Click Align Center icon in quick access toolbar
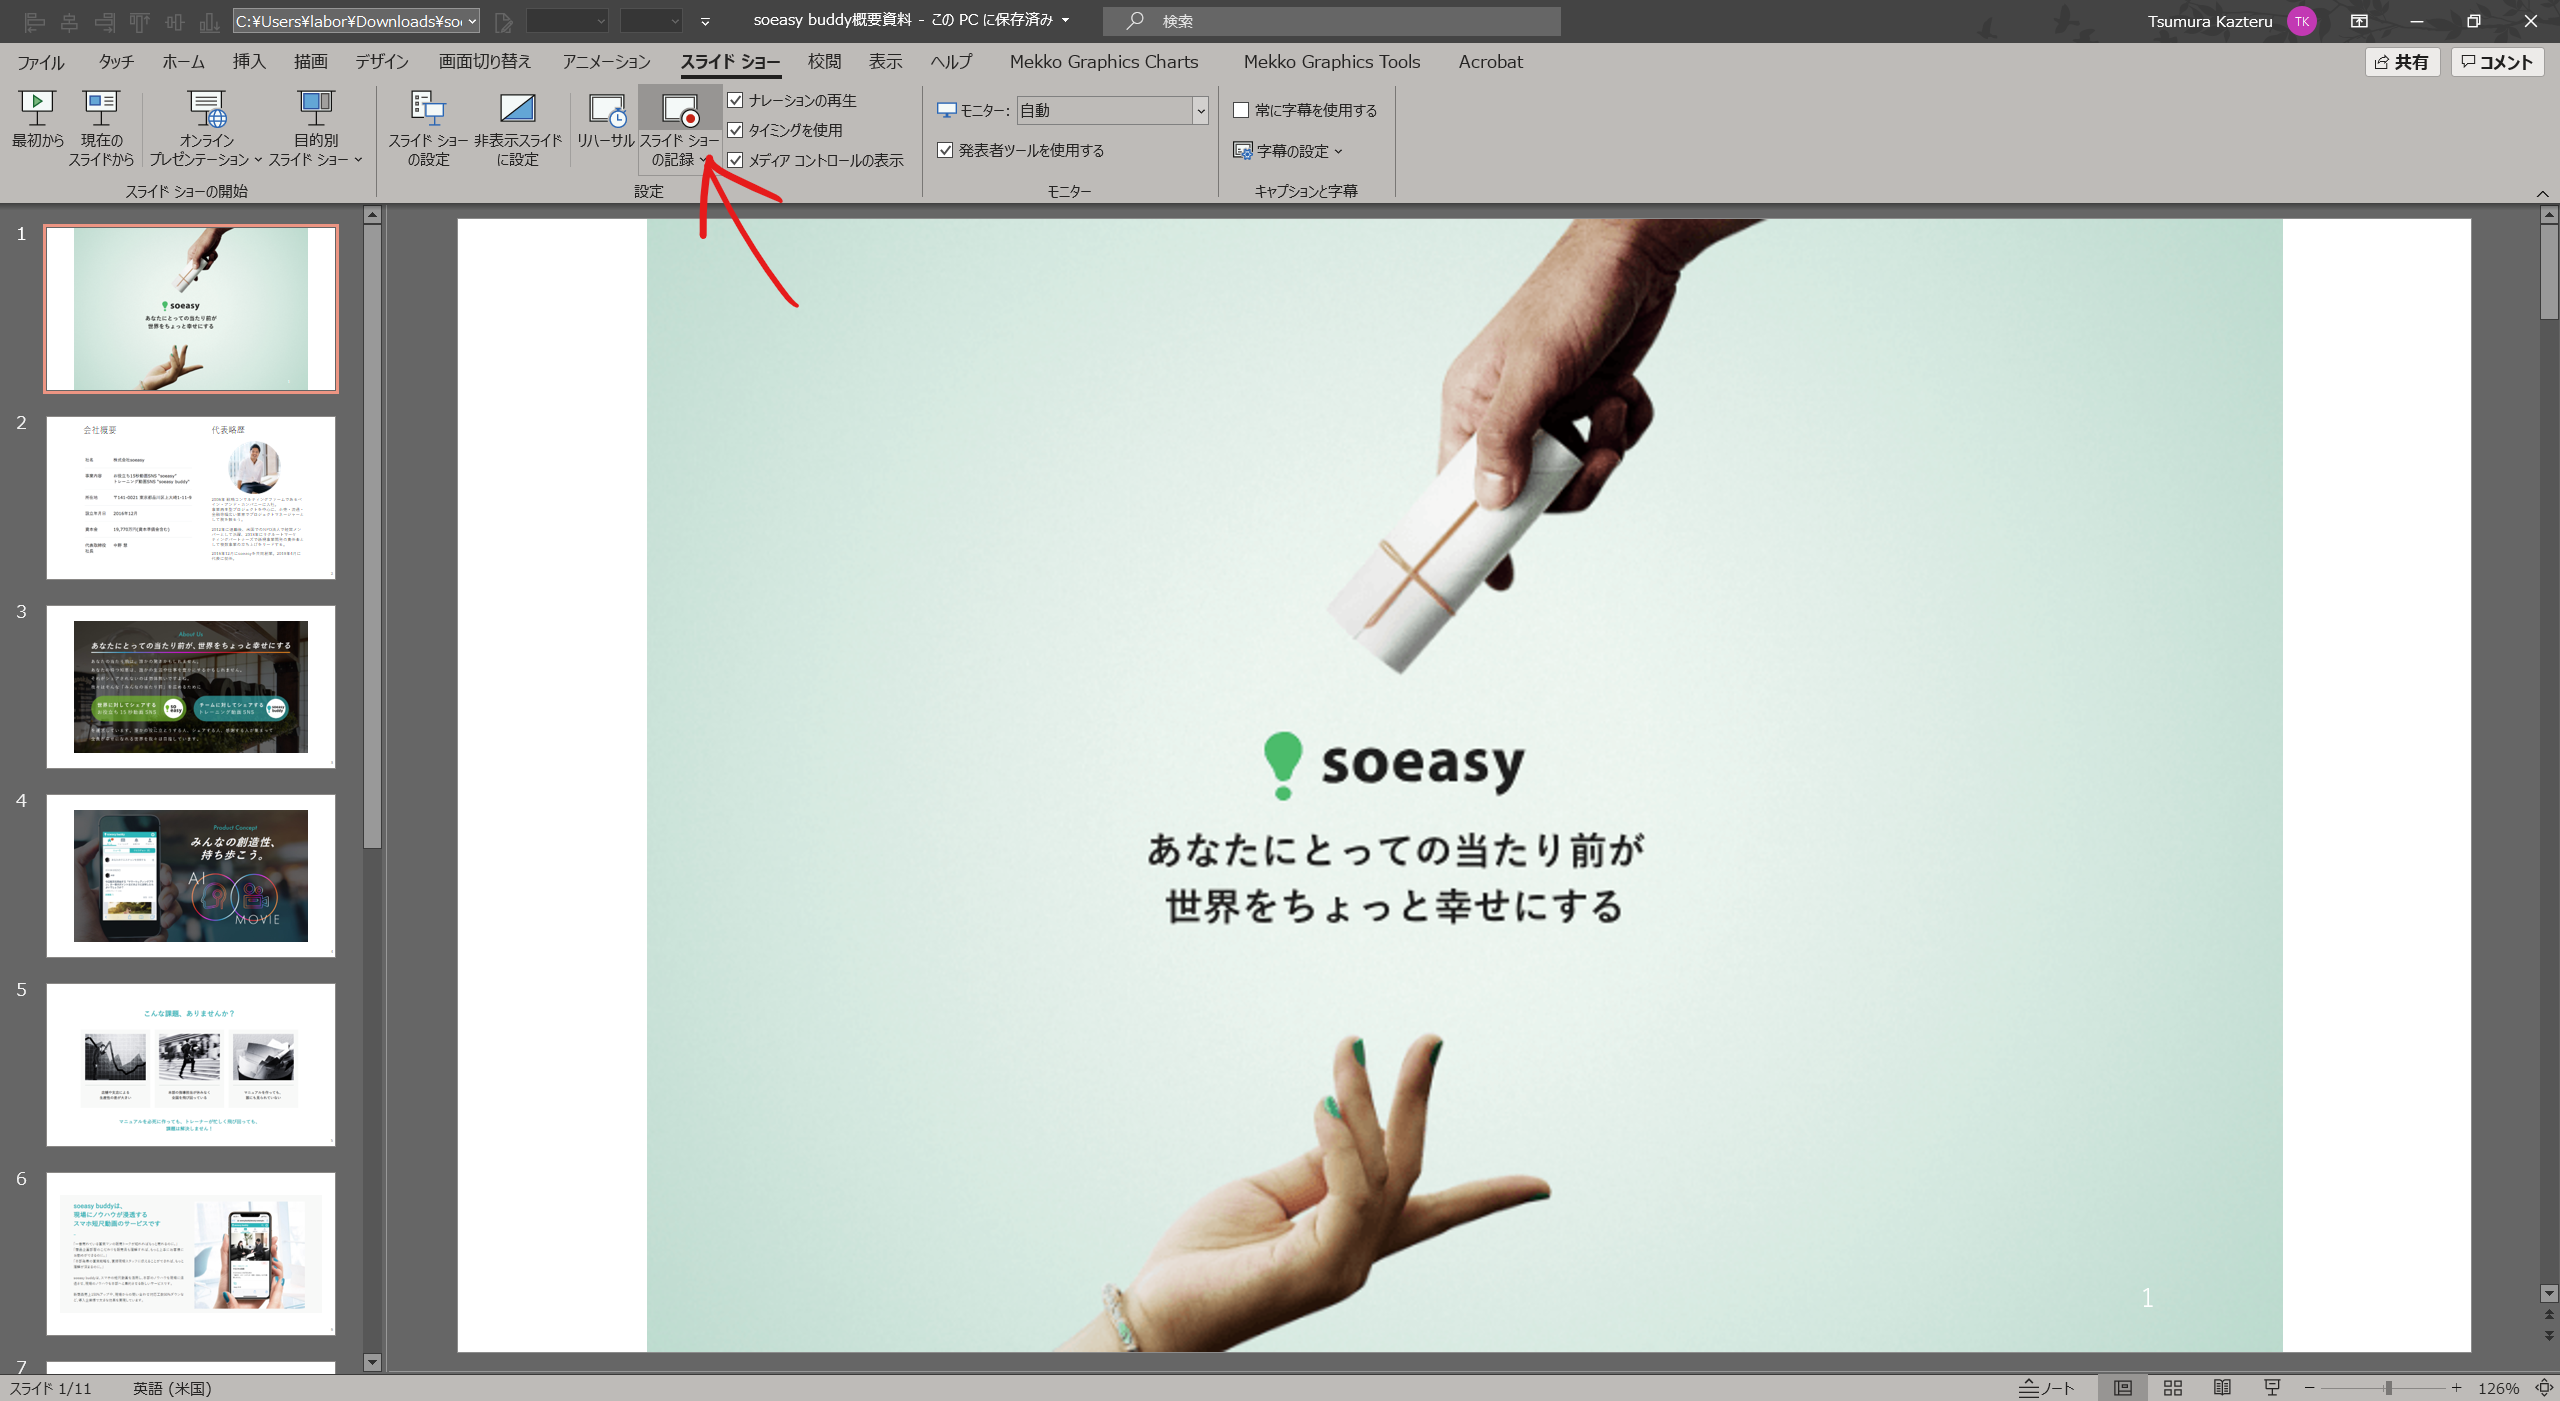This screenshot has width=2560, height=1401. pyautogui.click(x=70, y=21)
